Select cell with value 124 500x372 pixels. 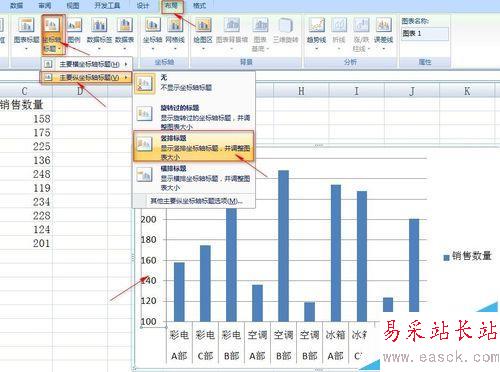[x=26, y=229]
